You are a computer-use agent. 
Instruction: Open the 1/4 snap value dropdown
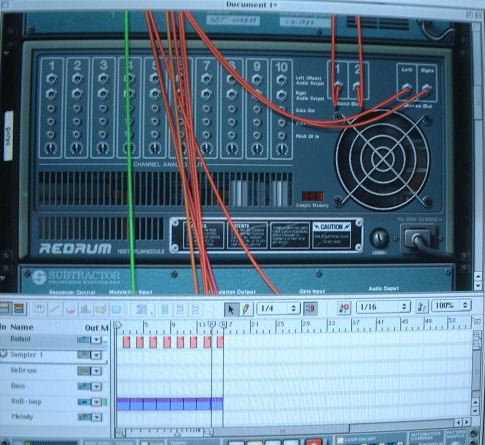click(x=279, y=308)
